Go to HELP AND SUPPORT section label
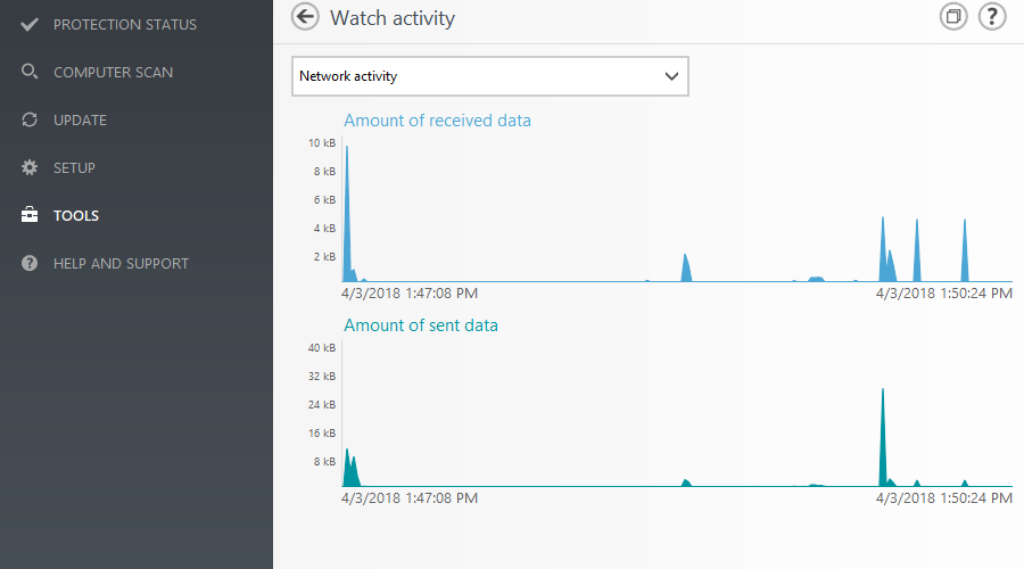The image size is (1024, 569). 121,264
